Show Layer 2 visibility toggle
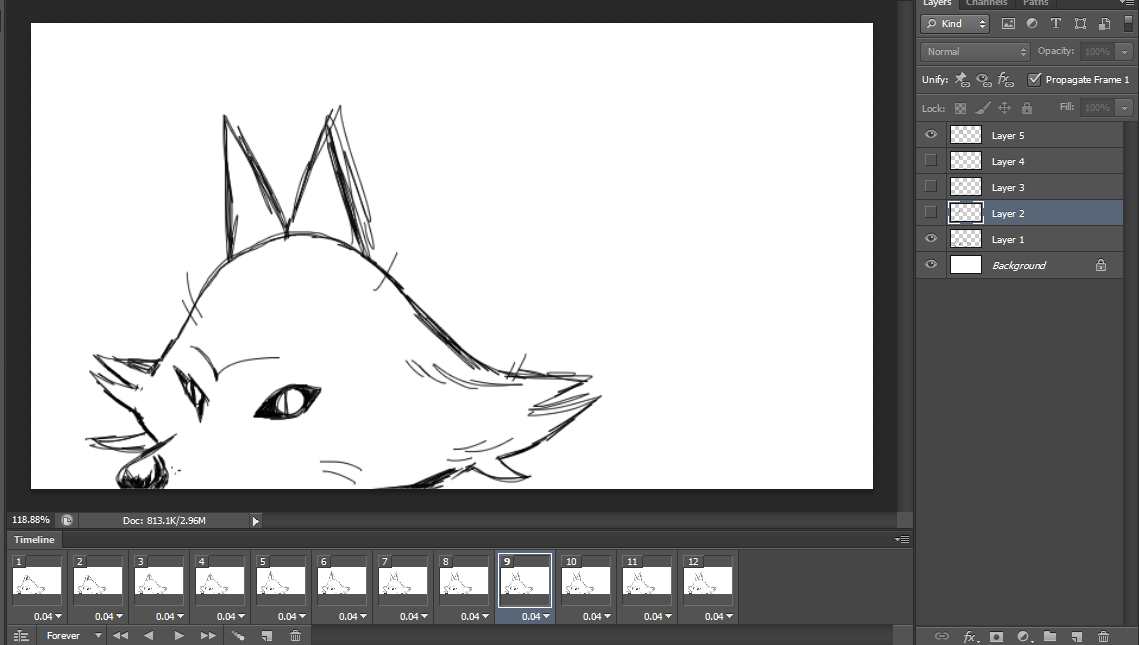Viewport: 1139px width, 645px height. [931, 213]
